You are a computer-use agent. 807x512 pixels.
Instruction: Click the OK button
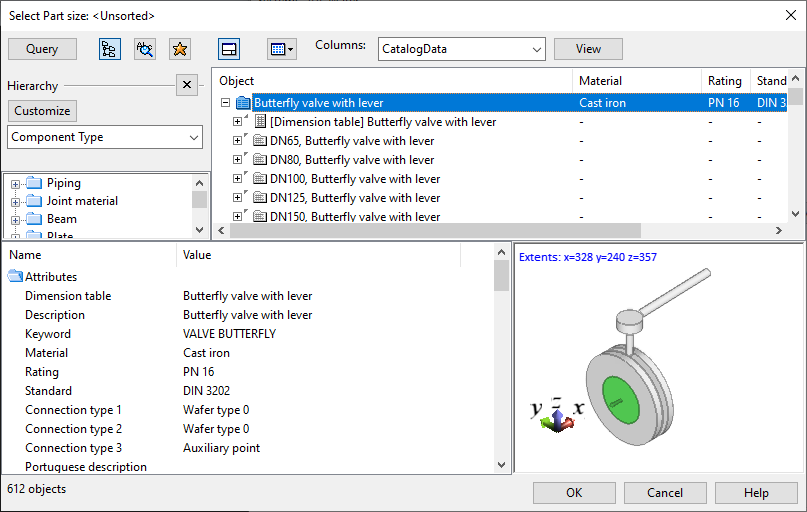pyautogui.click(x=574, y=493)
